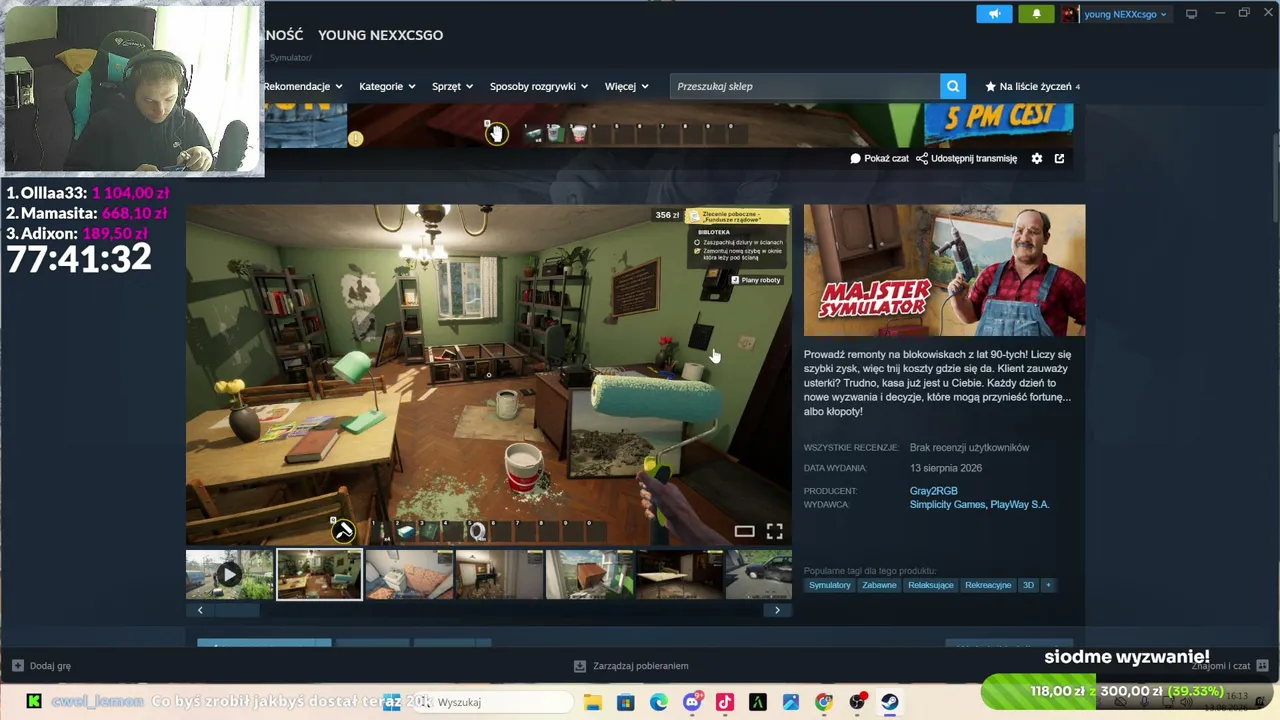The image size is (1280, 720).
Task: Open Steam from the taskbar
Action: [890, 702]
